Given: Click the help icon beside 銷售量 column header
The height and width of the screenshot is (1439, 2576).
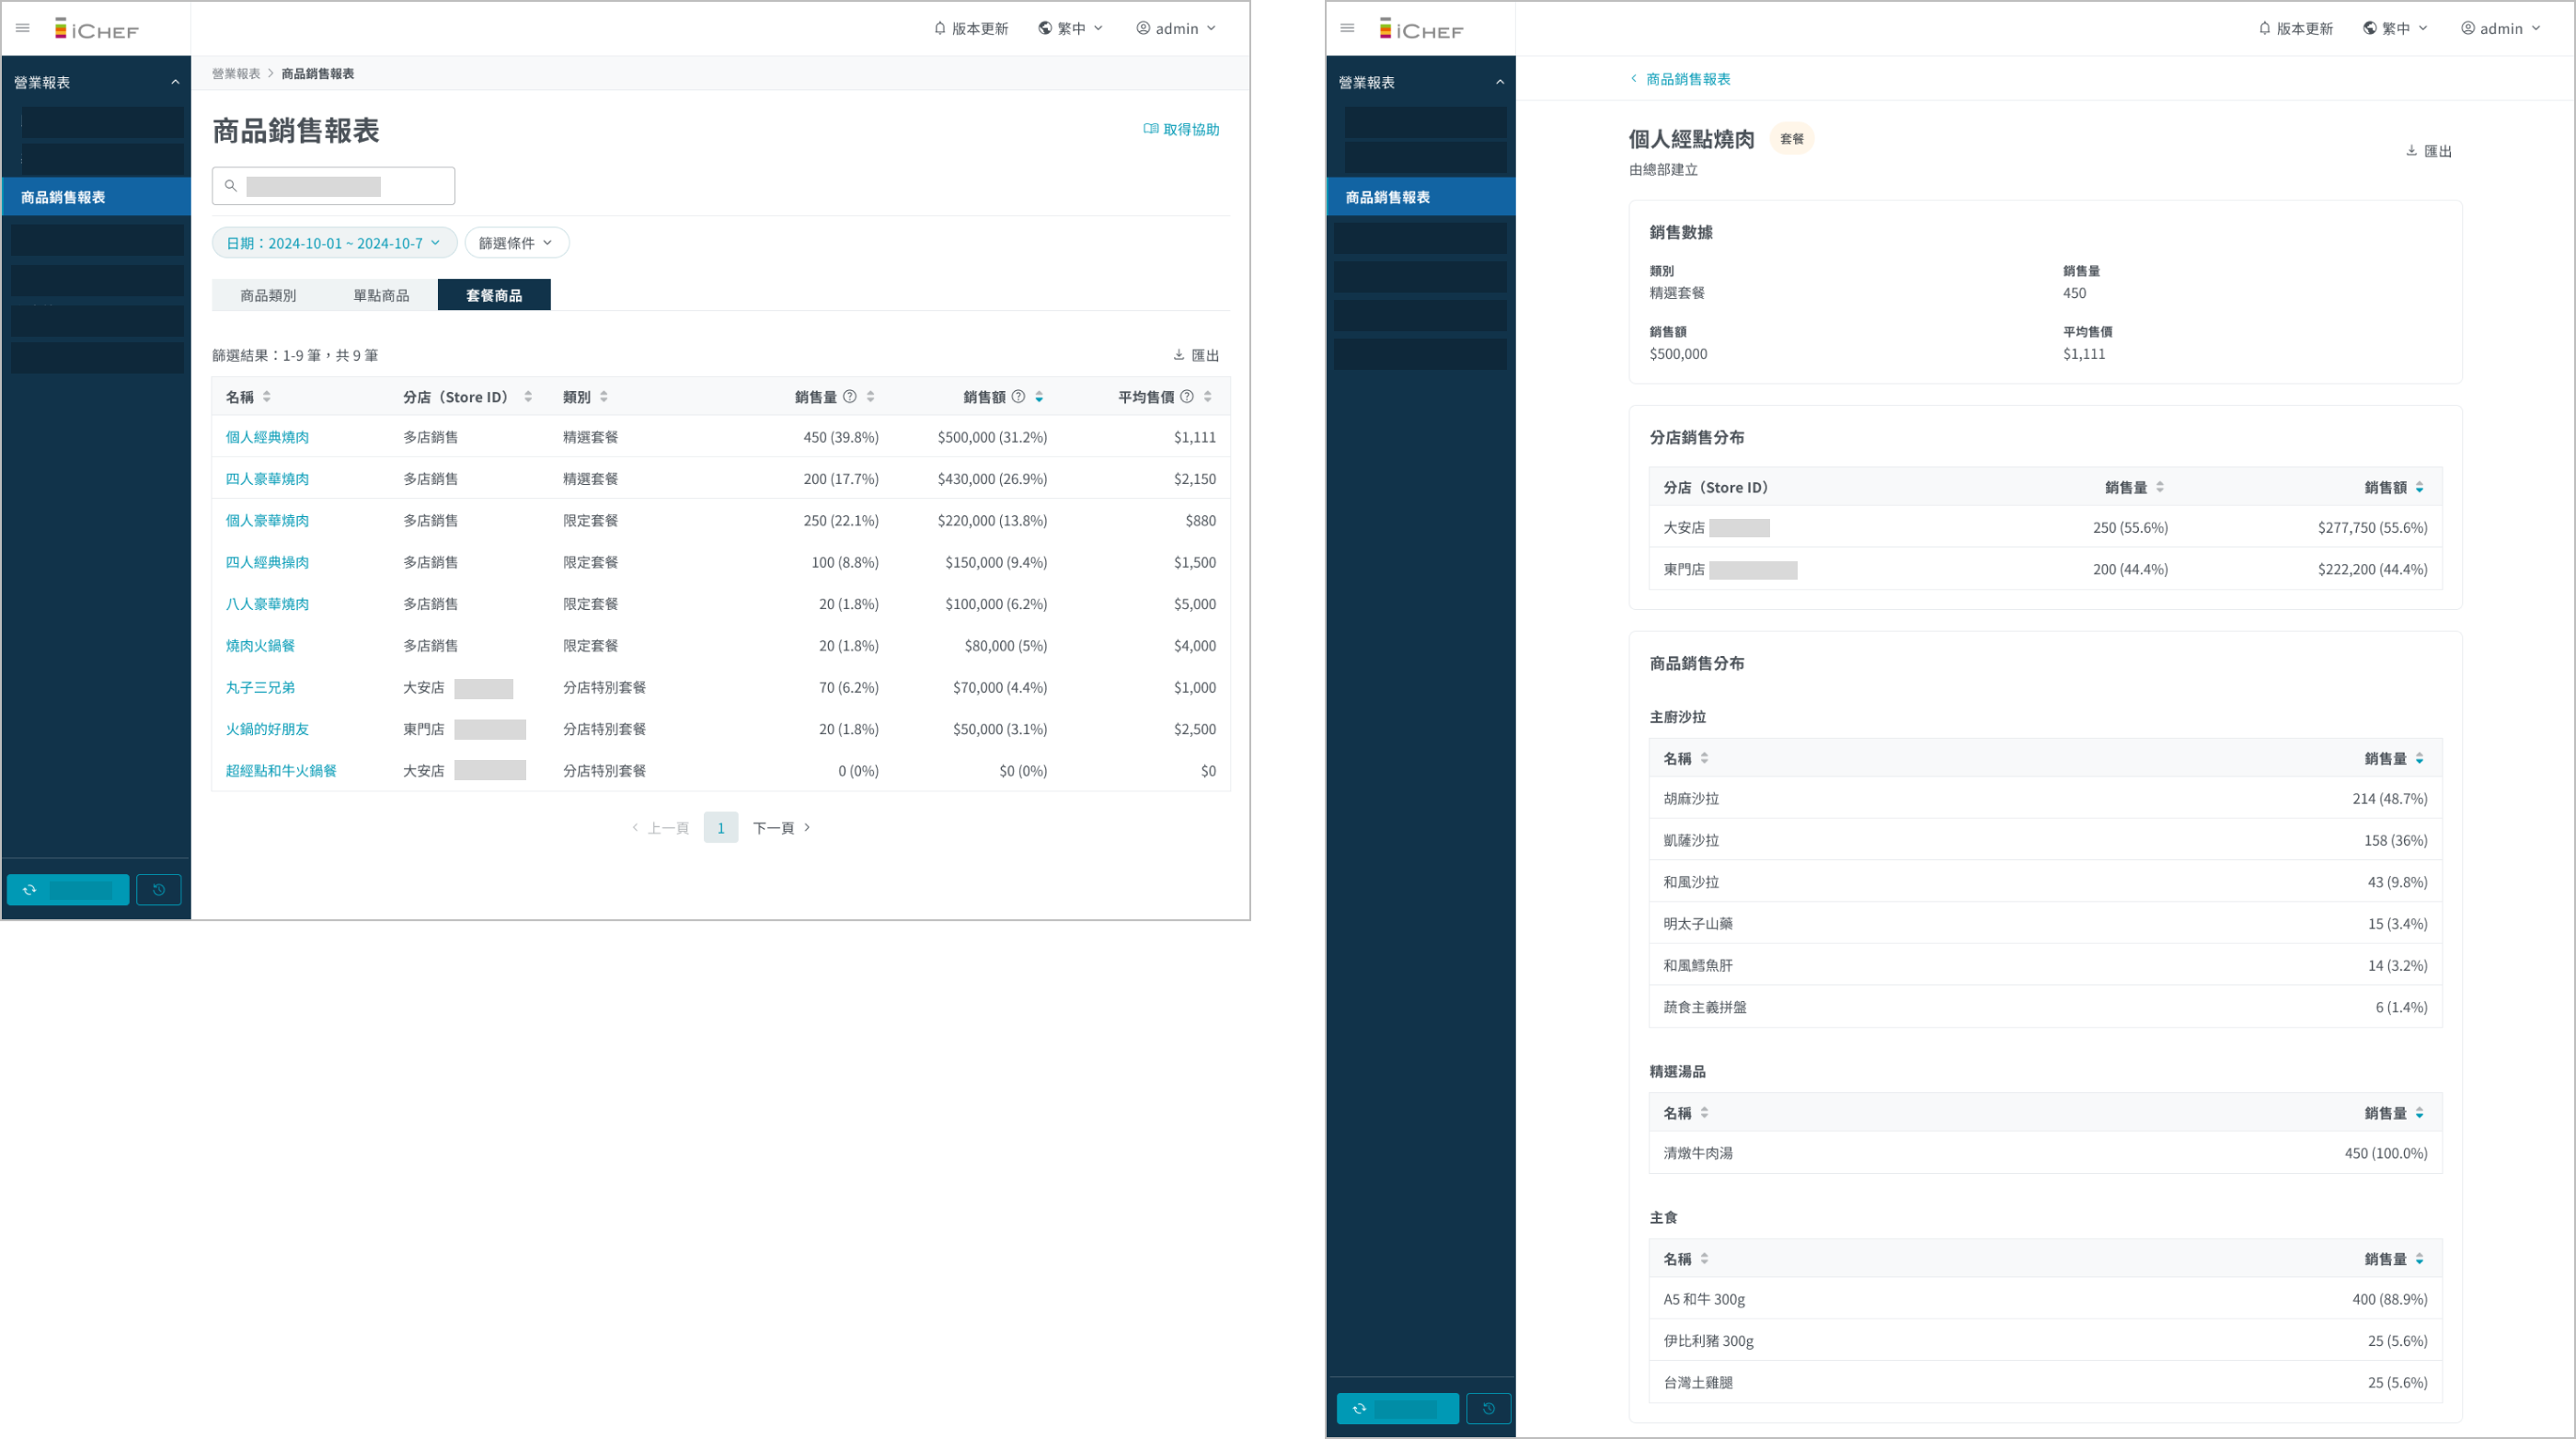Looking at the screenshot, I should (850, 397).
